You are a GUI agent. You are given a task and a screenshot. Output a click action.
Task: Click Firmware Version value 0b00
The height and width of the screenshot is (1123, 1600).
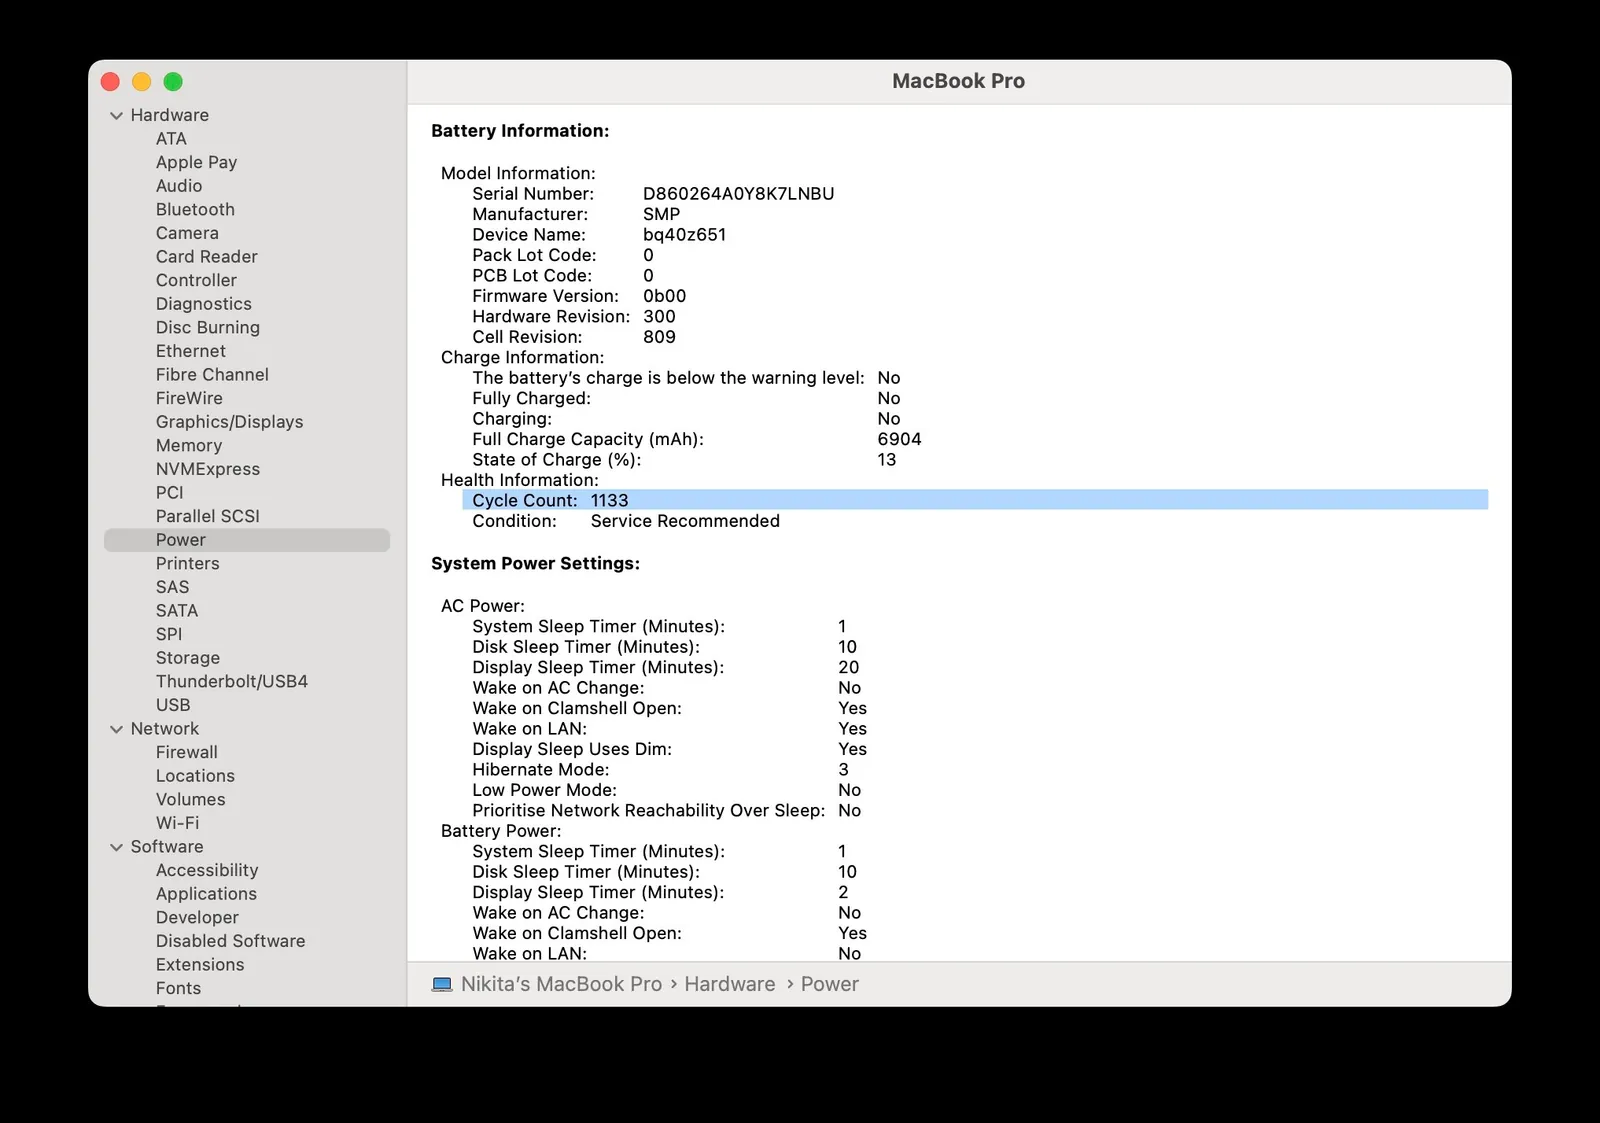pyautogui.click(x=665, y=297)
